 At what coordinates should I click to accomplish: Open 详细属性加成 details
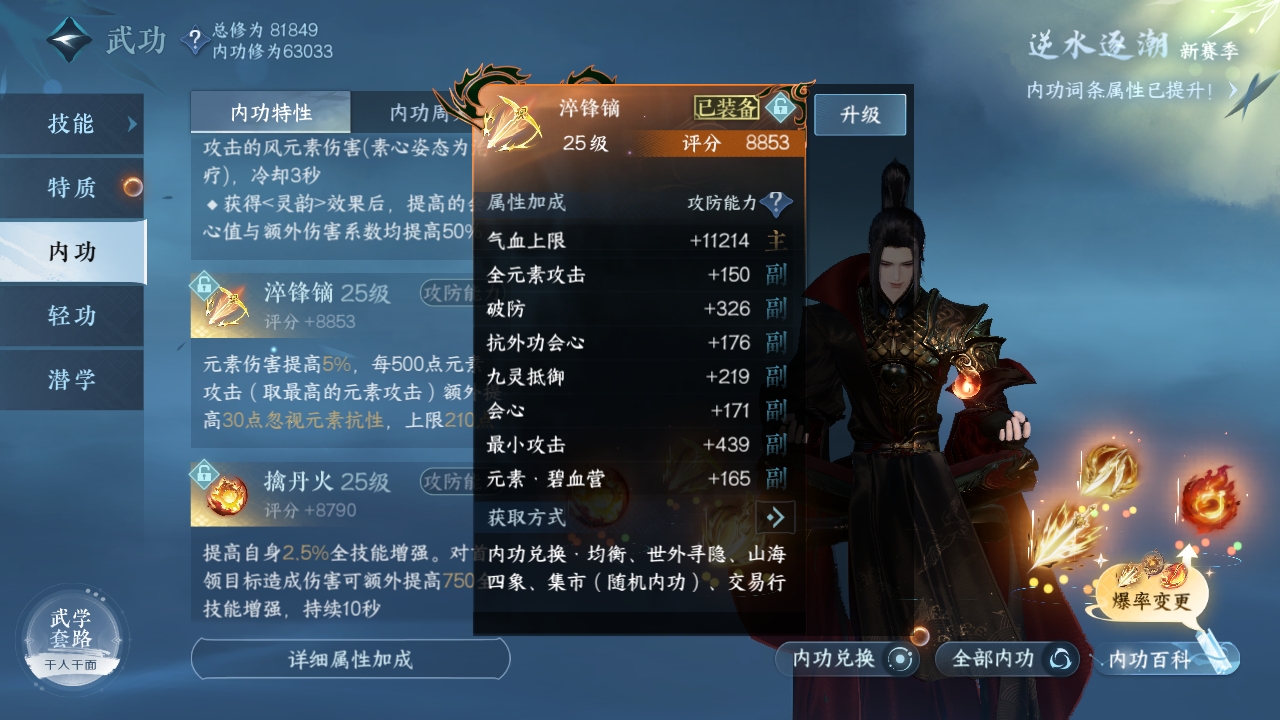pyautogui.click(x=350, y=659)
